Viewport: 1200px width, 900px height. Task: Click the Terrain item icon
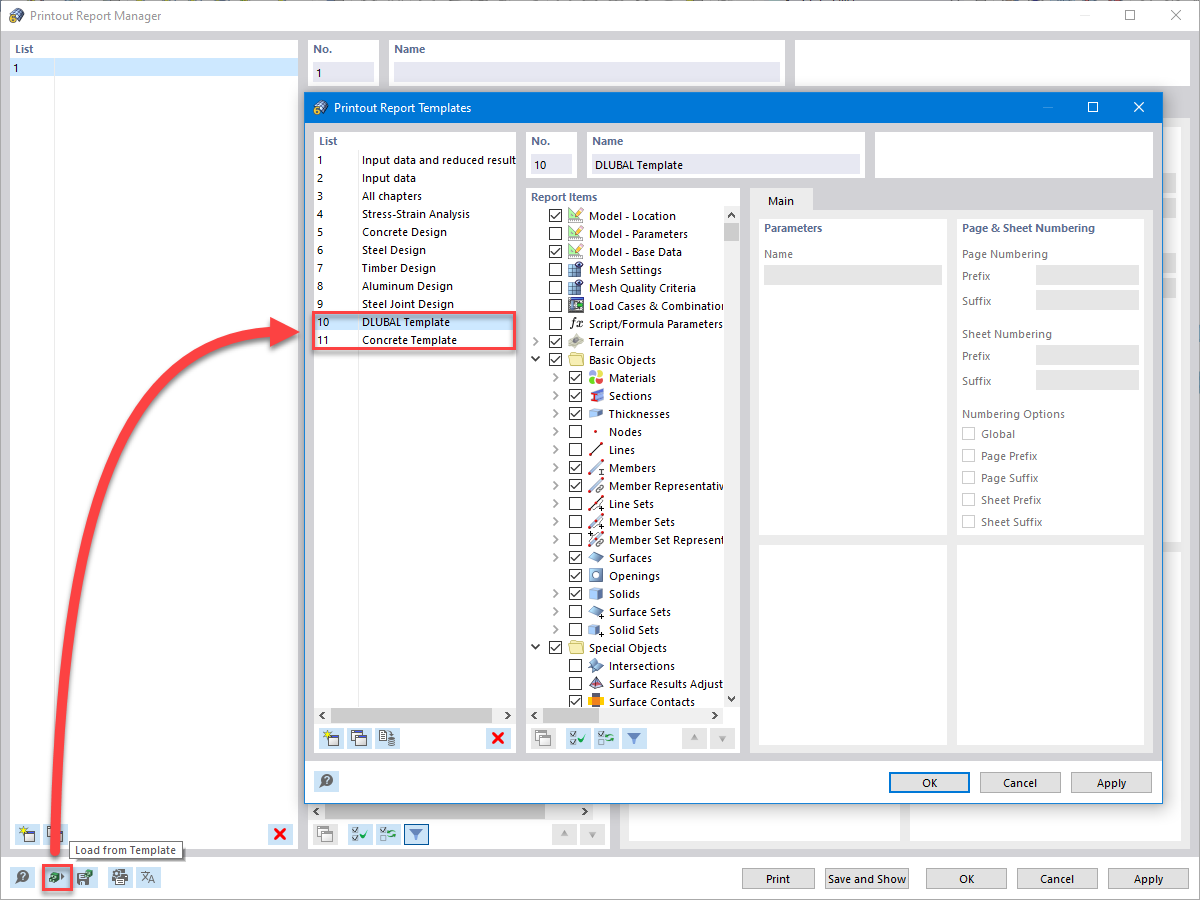tap(576, 342)
